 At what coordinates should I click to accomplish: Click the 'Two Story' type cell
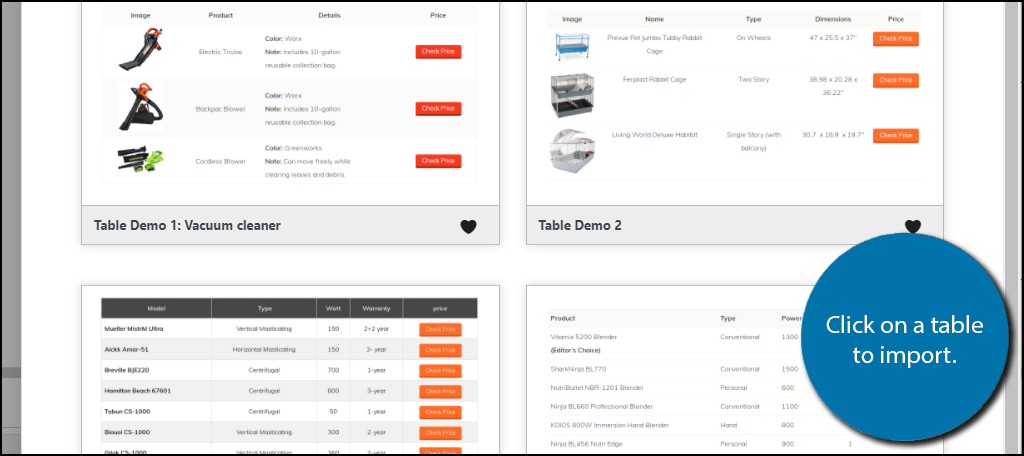[x=754, y=80]
